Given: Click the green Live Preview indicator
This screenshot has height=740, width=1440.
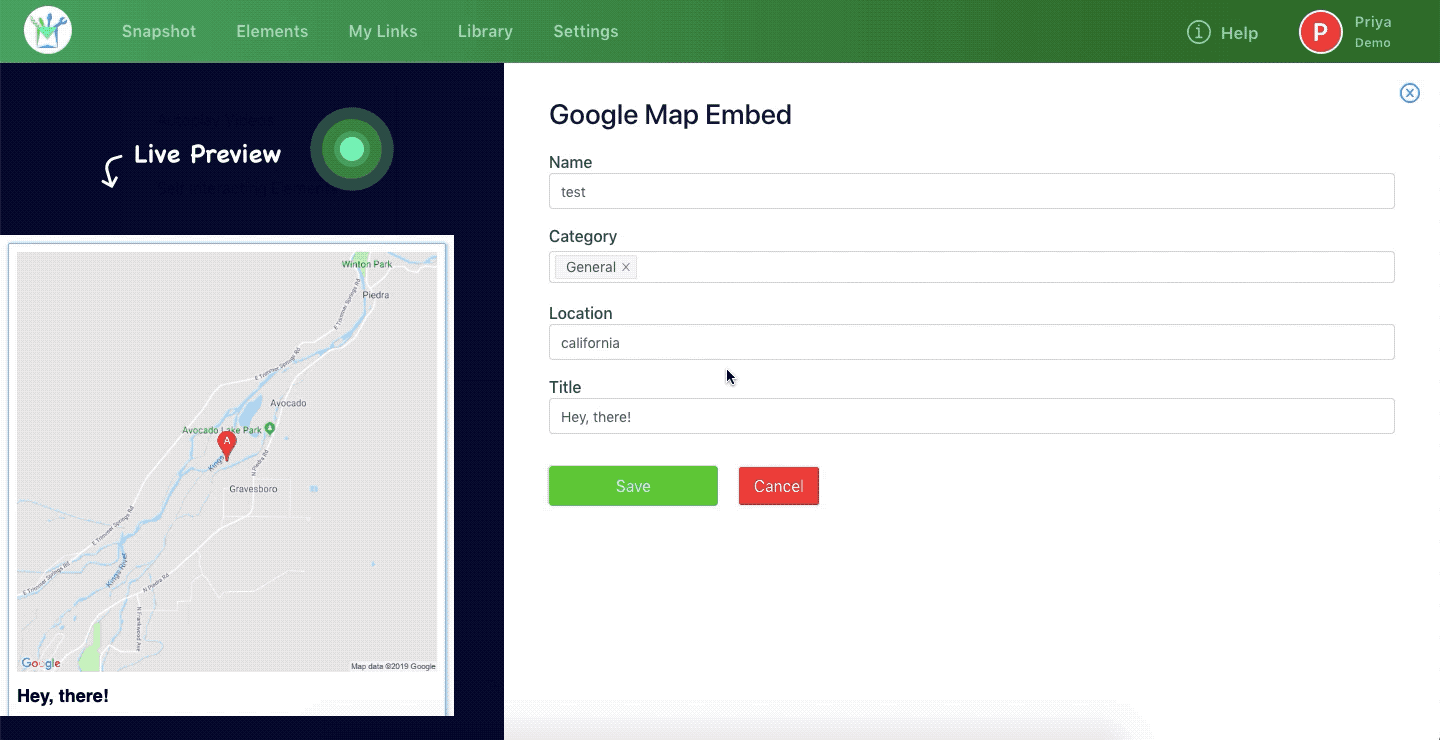Looking at the screenshot, I should [352, 149].
